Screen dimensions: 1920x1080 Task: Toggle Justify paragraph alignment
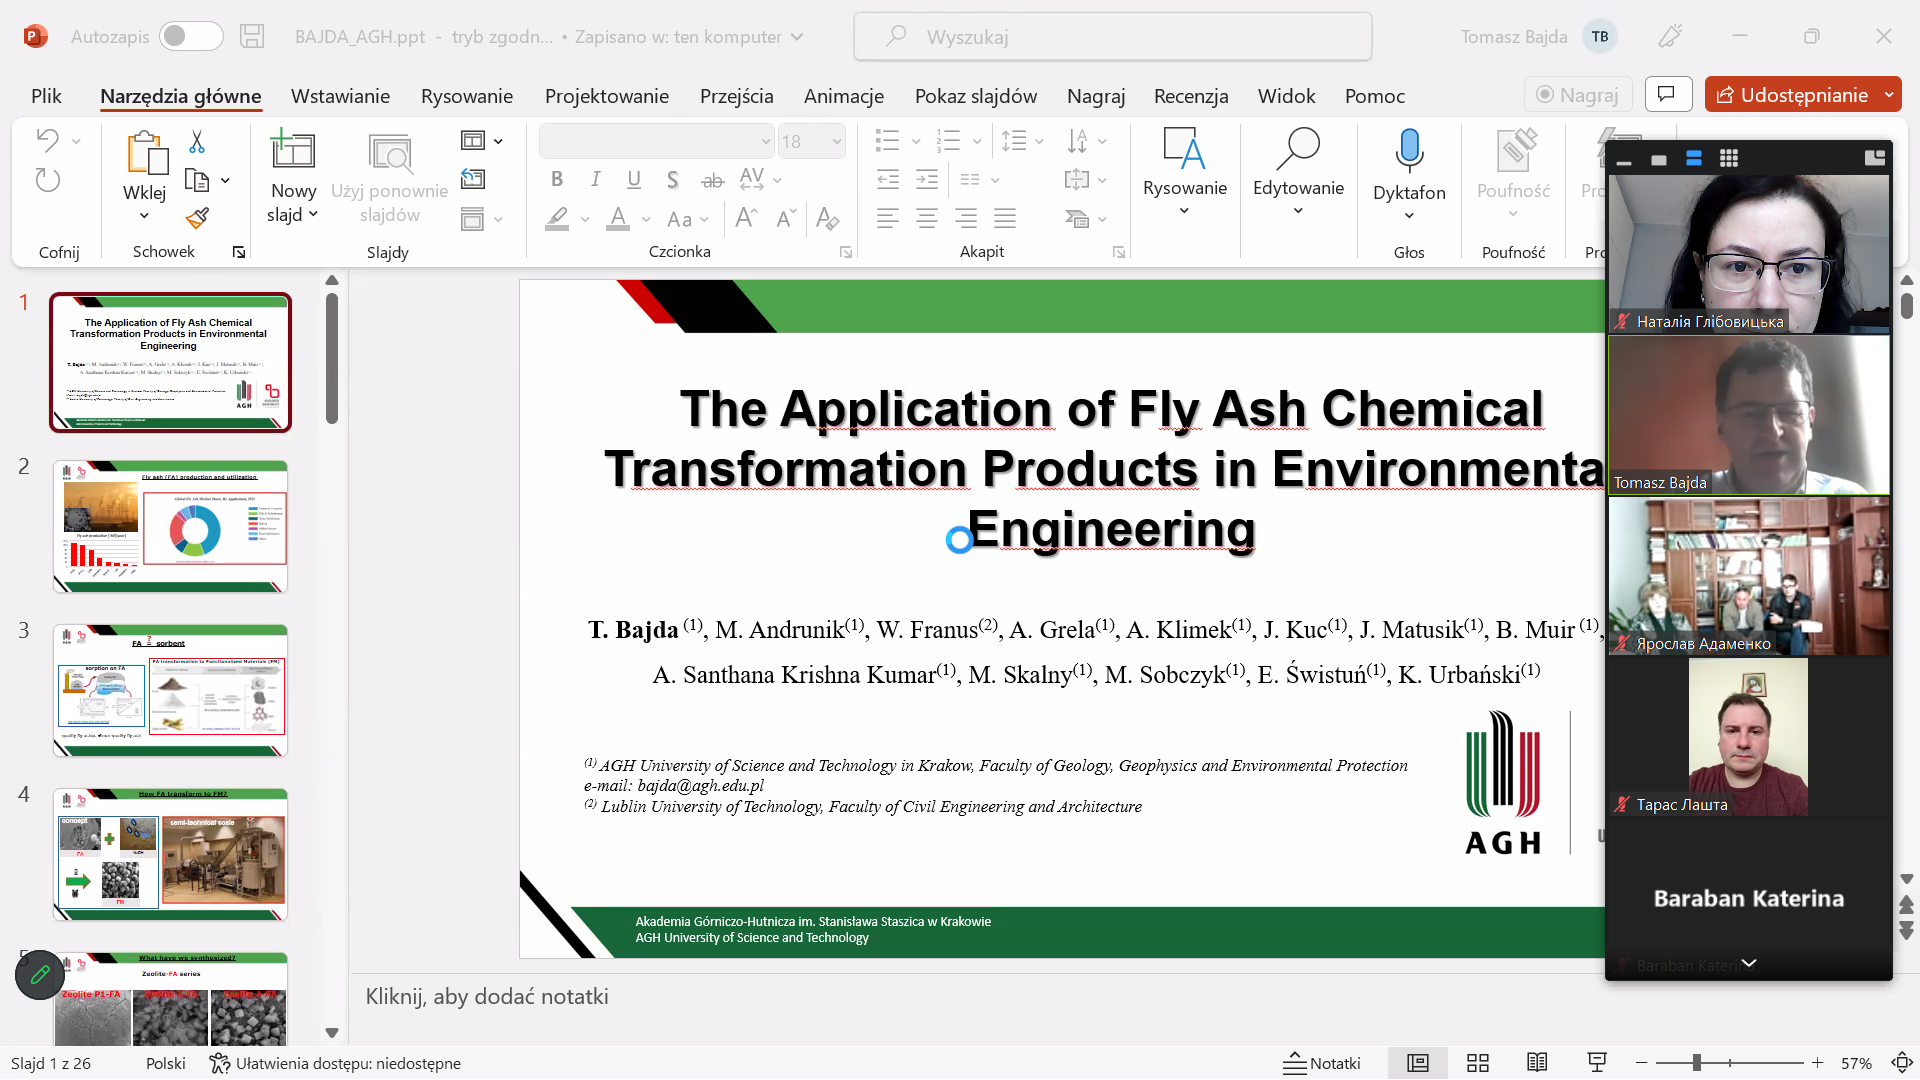[1005, 218]
